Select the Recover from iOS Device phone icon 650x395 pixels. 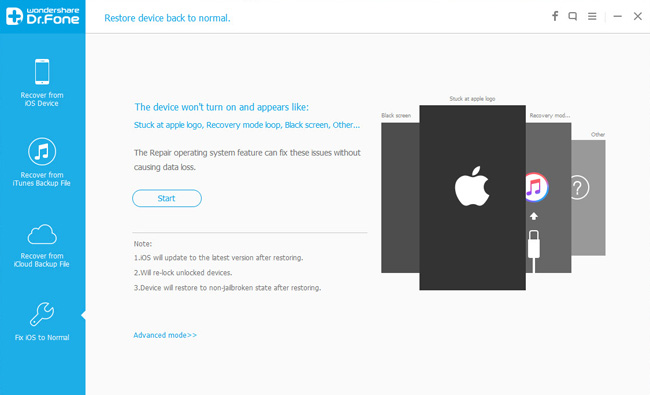pos(42,72)
